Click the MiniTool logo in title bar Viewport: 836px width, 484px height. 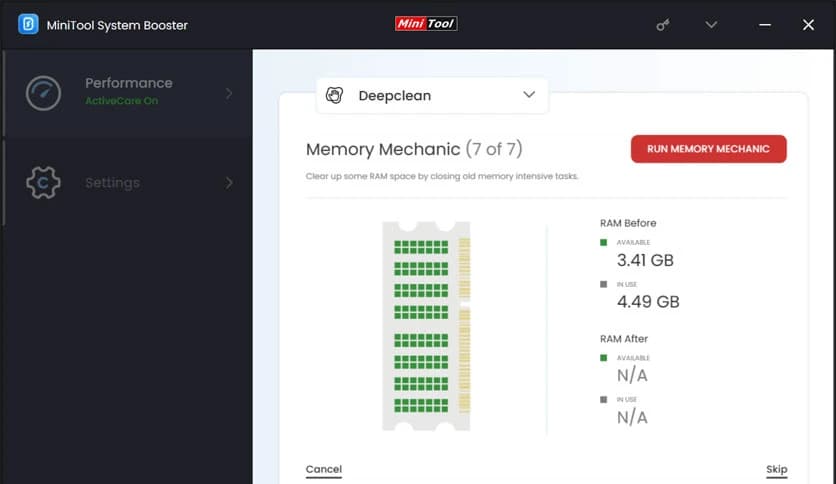point(425,23)
